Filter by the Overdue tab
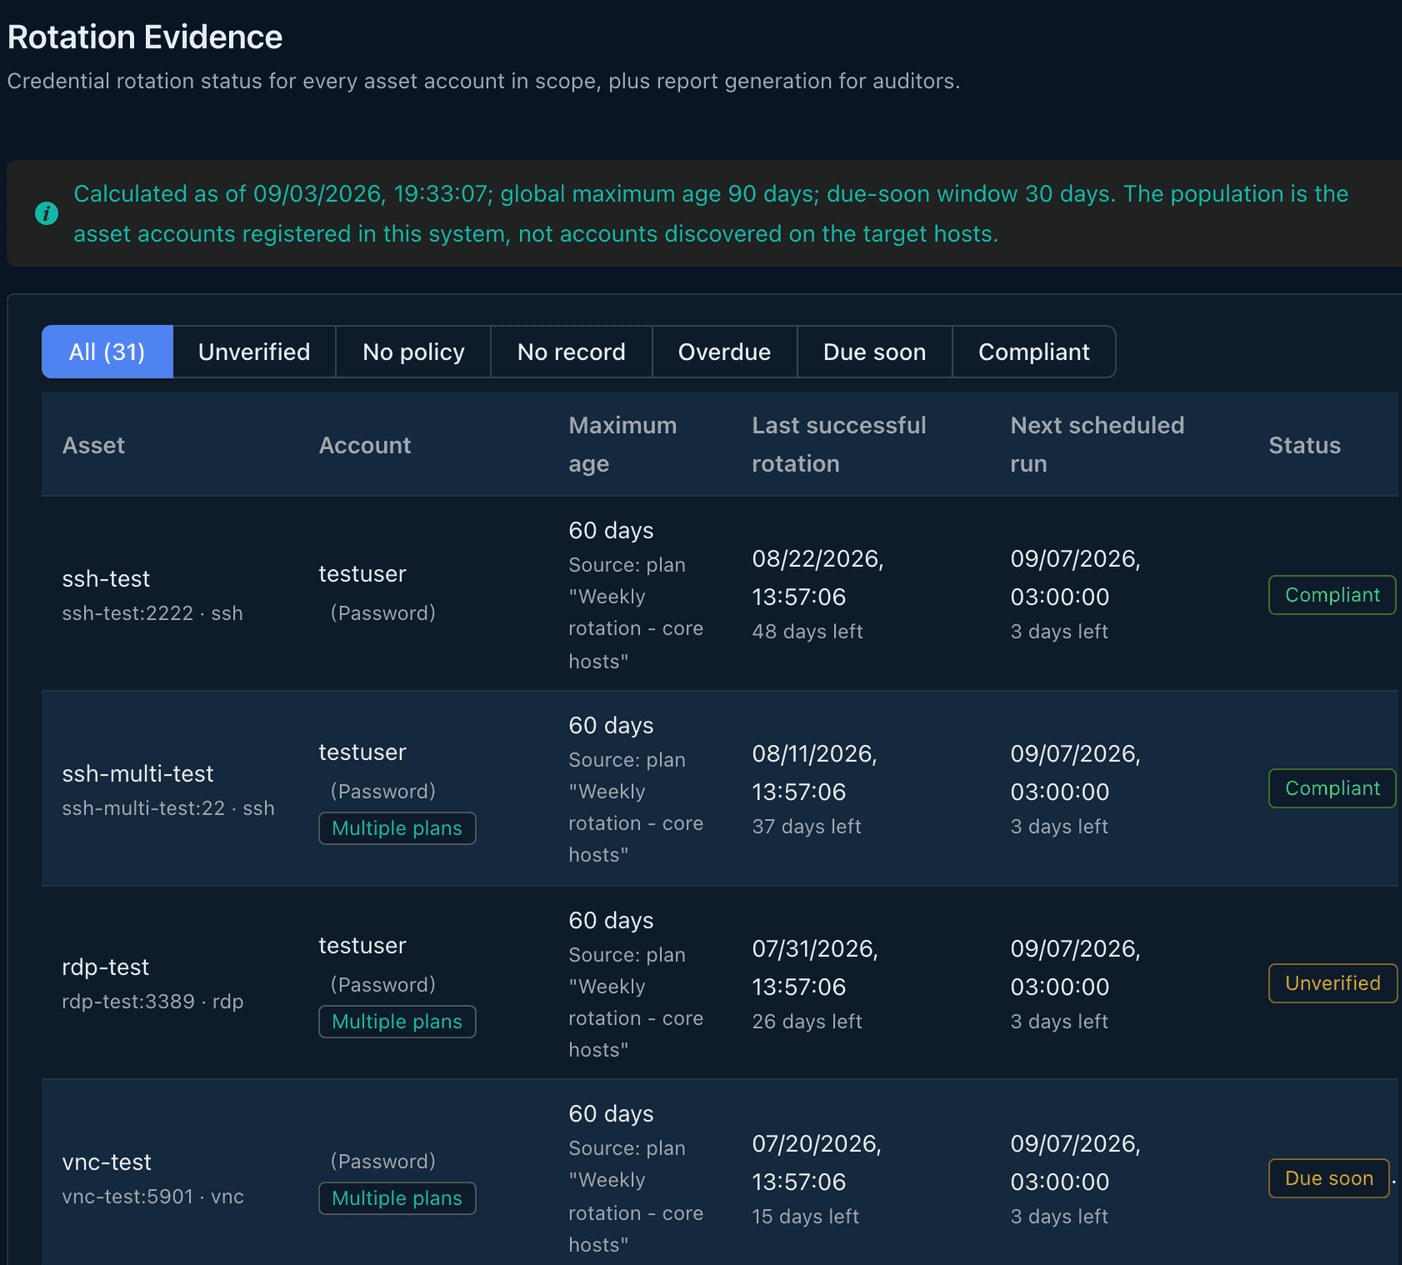The height and width of the screenshot is (1265, 1402). point(724,352)
